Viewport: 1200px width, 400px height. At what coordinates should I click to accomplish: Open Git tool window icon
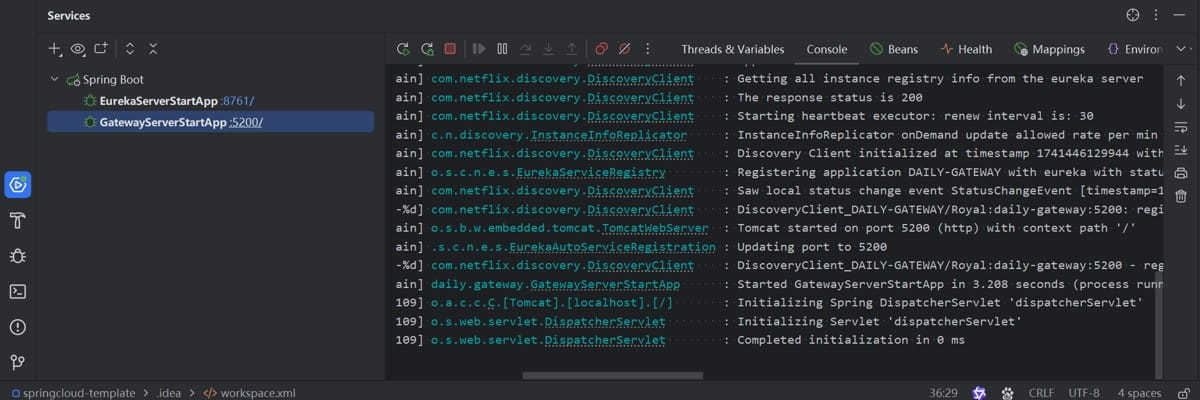click(17, 362)
